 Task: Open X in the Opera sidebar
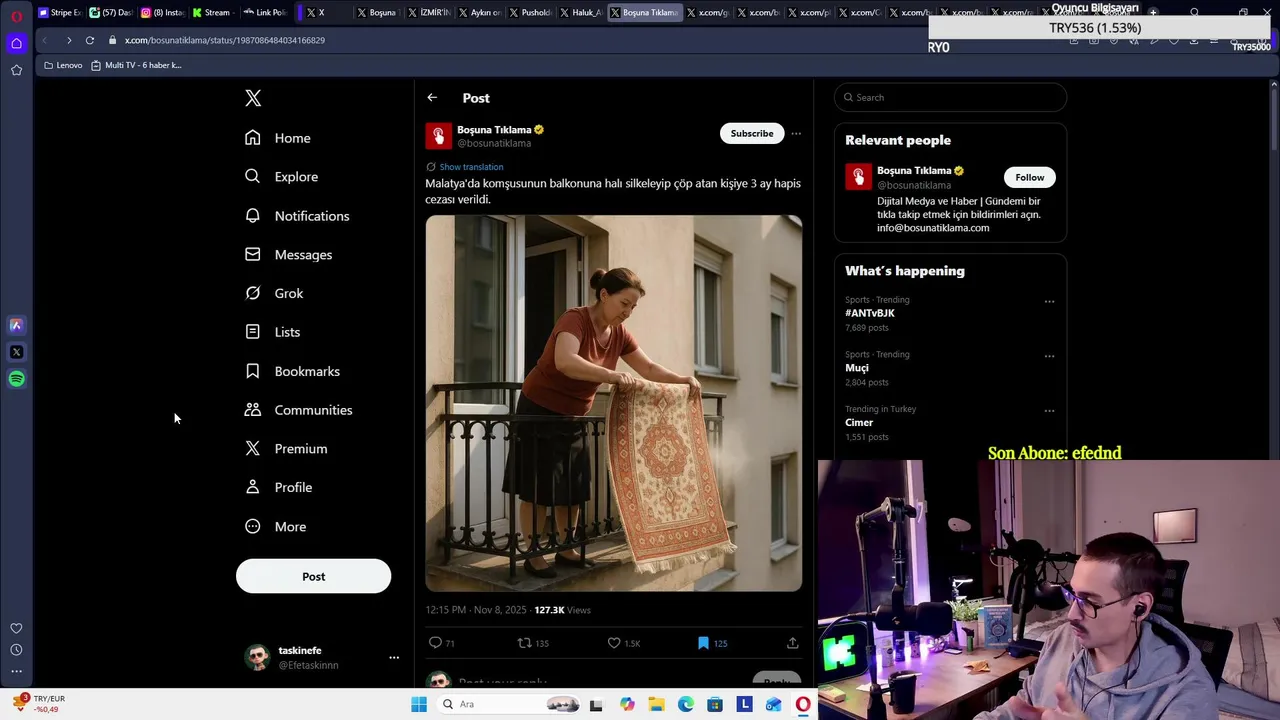pos(16,352)
